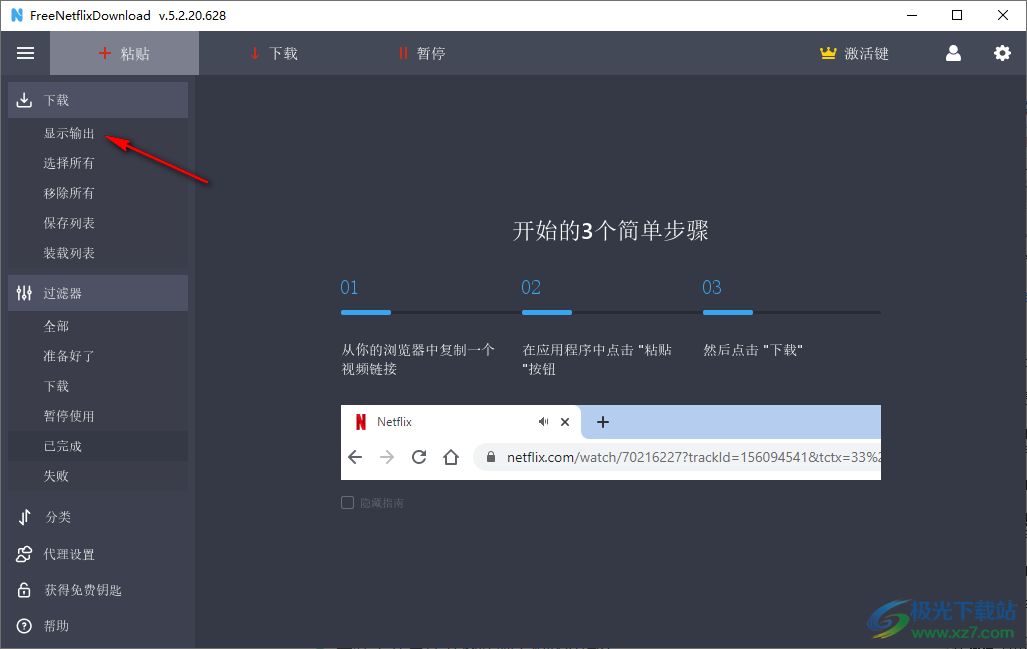
Task: Open 代理设置 proxy settings
Action: point(69,555)
